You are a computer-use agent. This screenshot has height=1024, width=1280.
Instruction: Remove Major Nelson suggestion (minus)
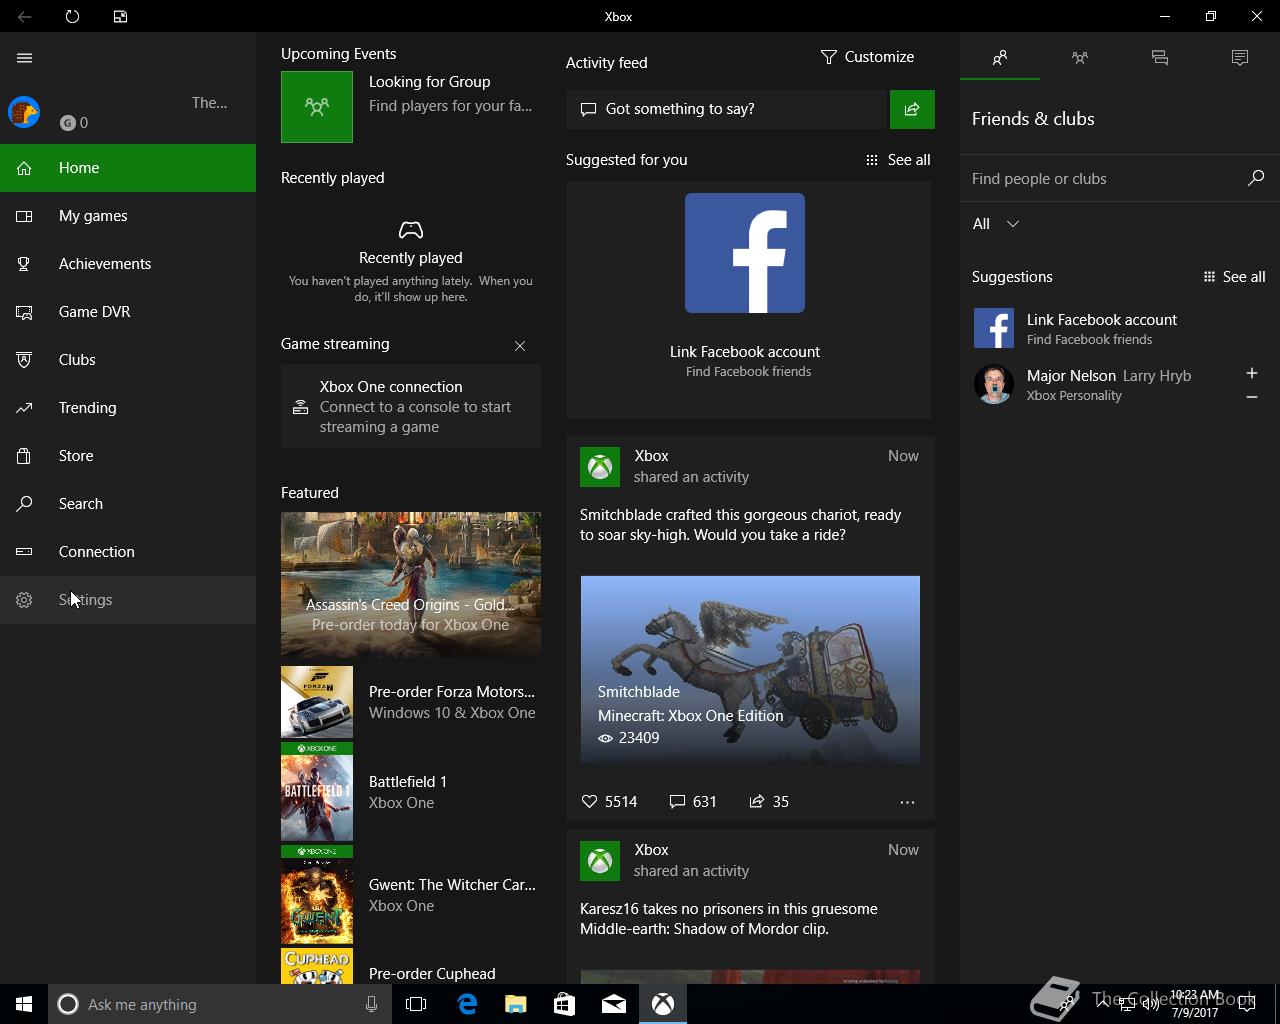pyautogui.click(x=1252, y=397)
